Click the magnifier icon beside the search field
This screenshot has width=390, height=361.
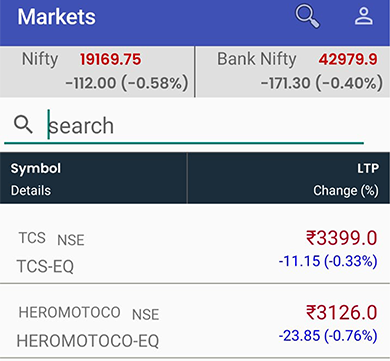(23, 125)
